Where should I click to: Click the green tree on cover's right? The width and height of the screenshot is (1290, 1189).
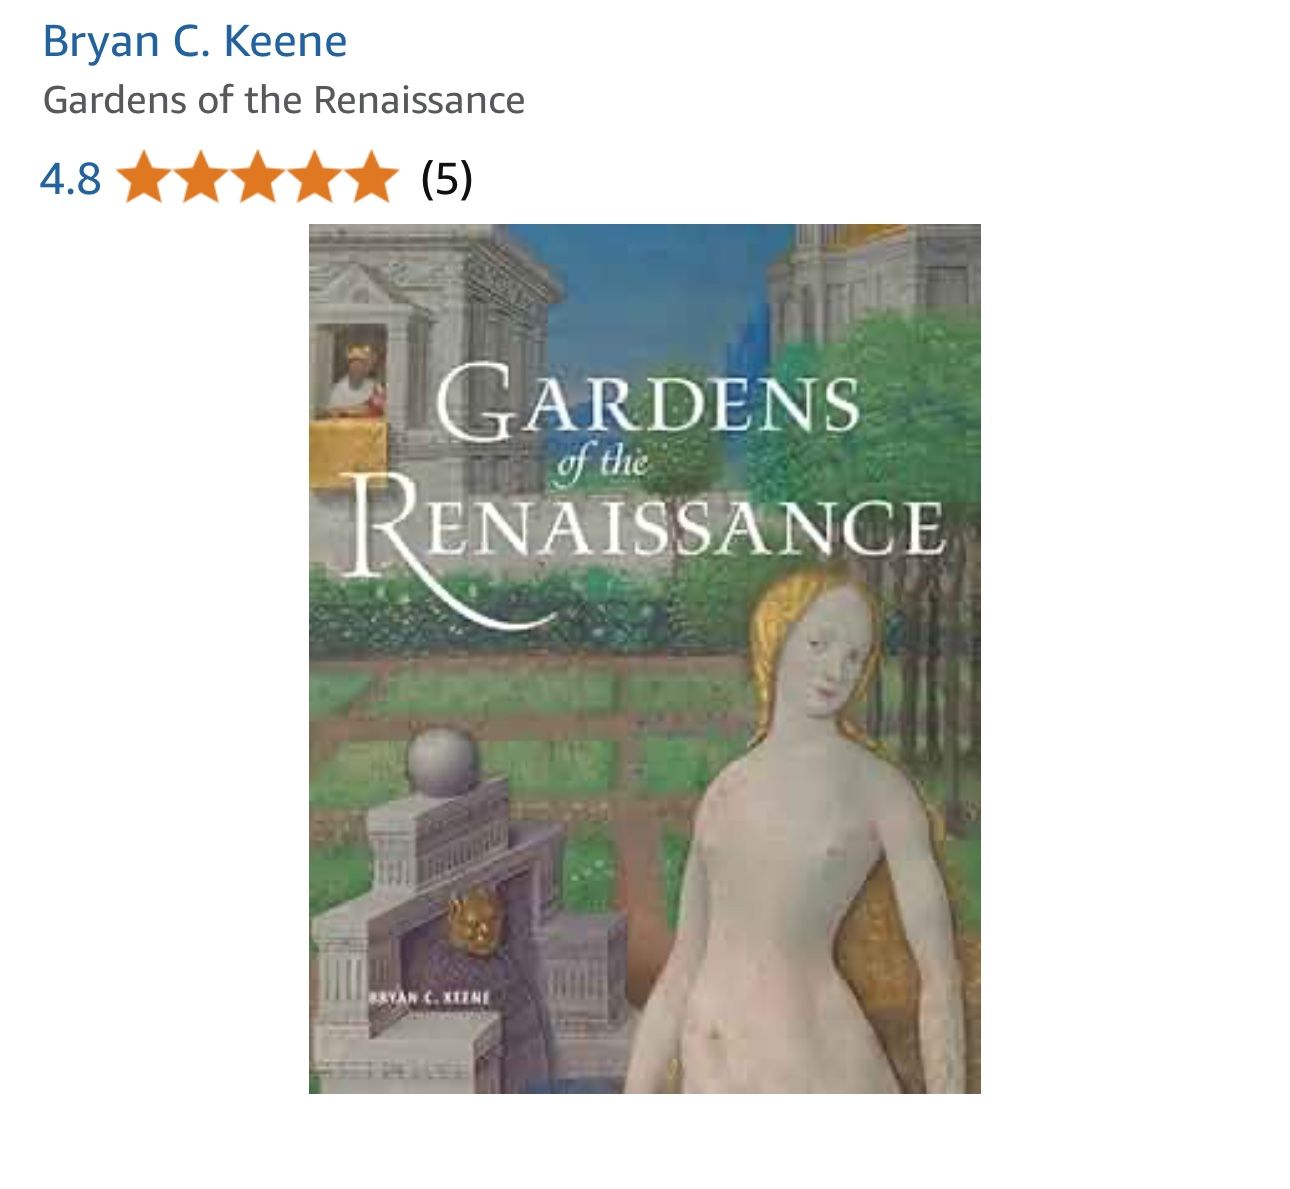pyautogui.click(x=880, y=420)
